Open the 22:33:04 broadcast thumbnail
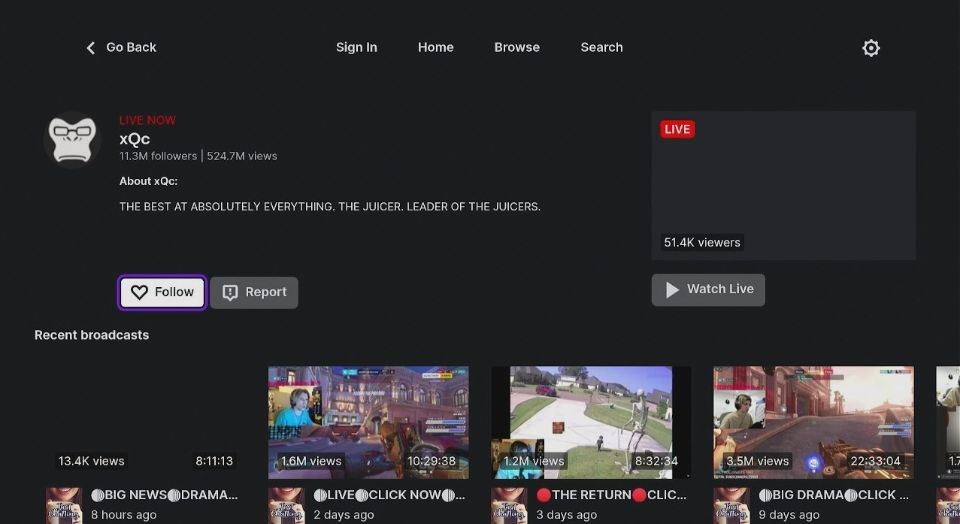 [814, 422]
